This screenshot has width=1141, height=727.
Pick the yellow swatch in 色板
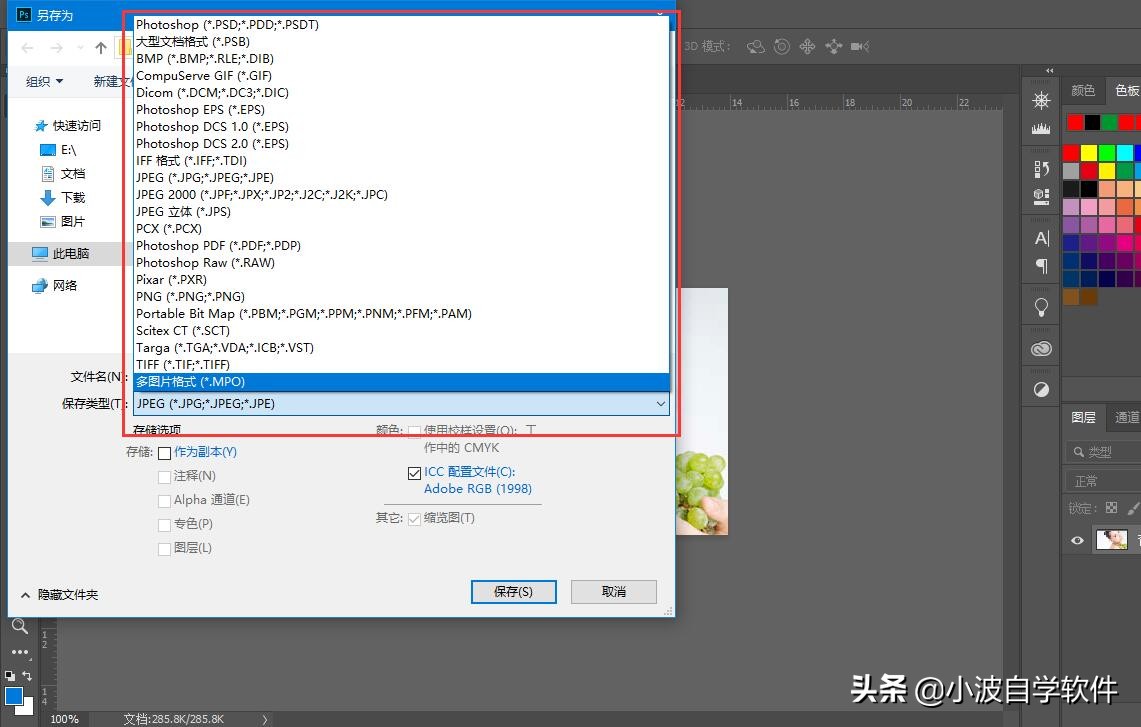tap(1089, 153)
